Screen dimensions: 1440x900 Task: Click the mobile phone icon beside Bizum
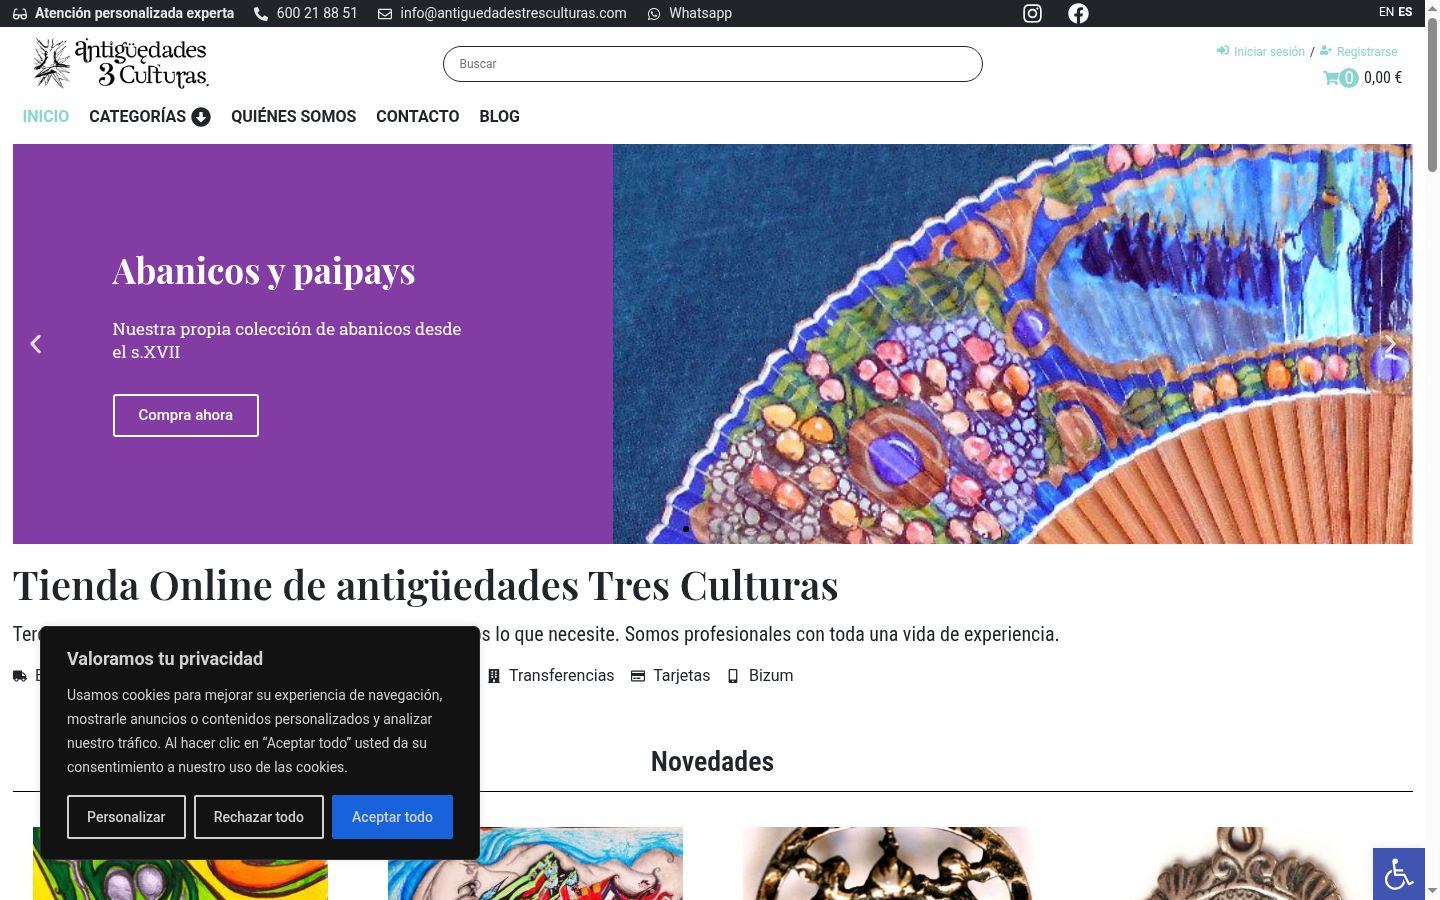(x=733, y=676)
